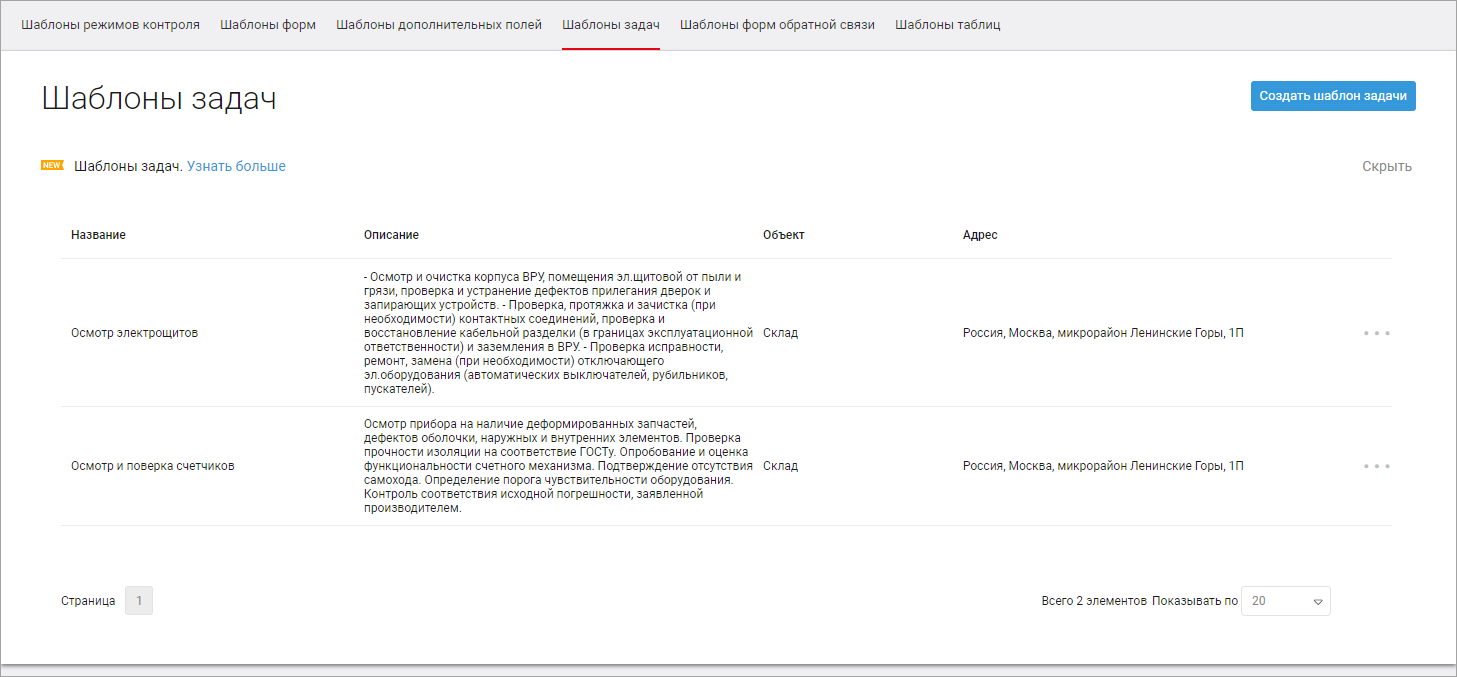Open the Осмотр электрощитов template
This screenshot has width=1457, height=677.
pyautogui.click(x=134, y=333)
